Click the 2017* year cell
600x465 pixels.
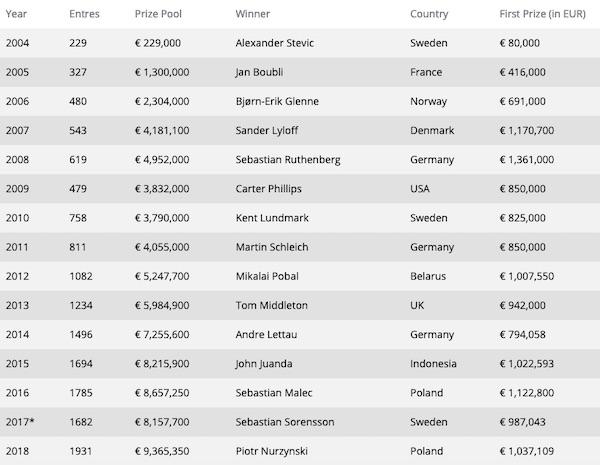click(20, 422)
